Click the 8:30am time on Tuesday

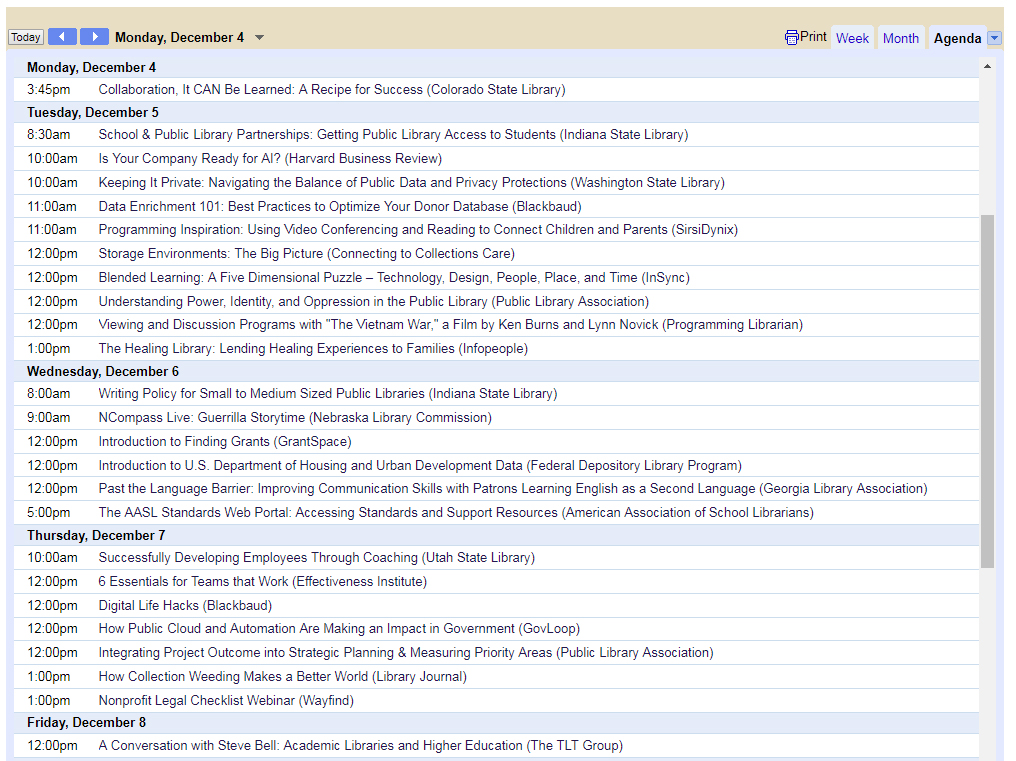pyautogui.click(x=49, y=135)
